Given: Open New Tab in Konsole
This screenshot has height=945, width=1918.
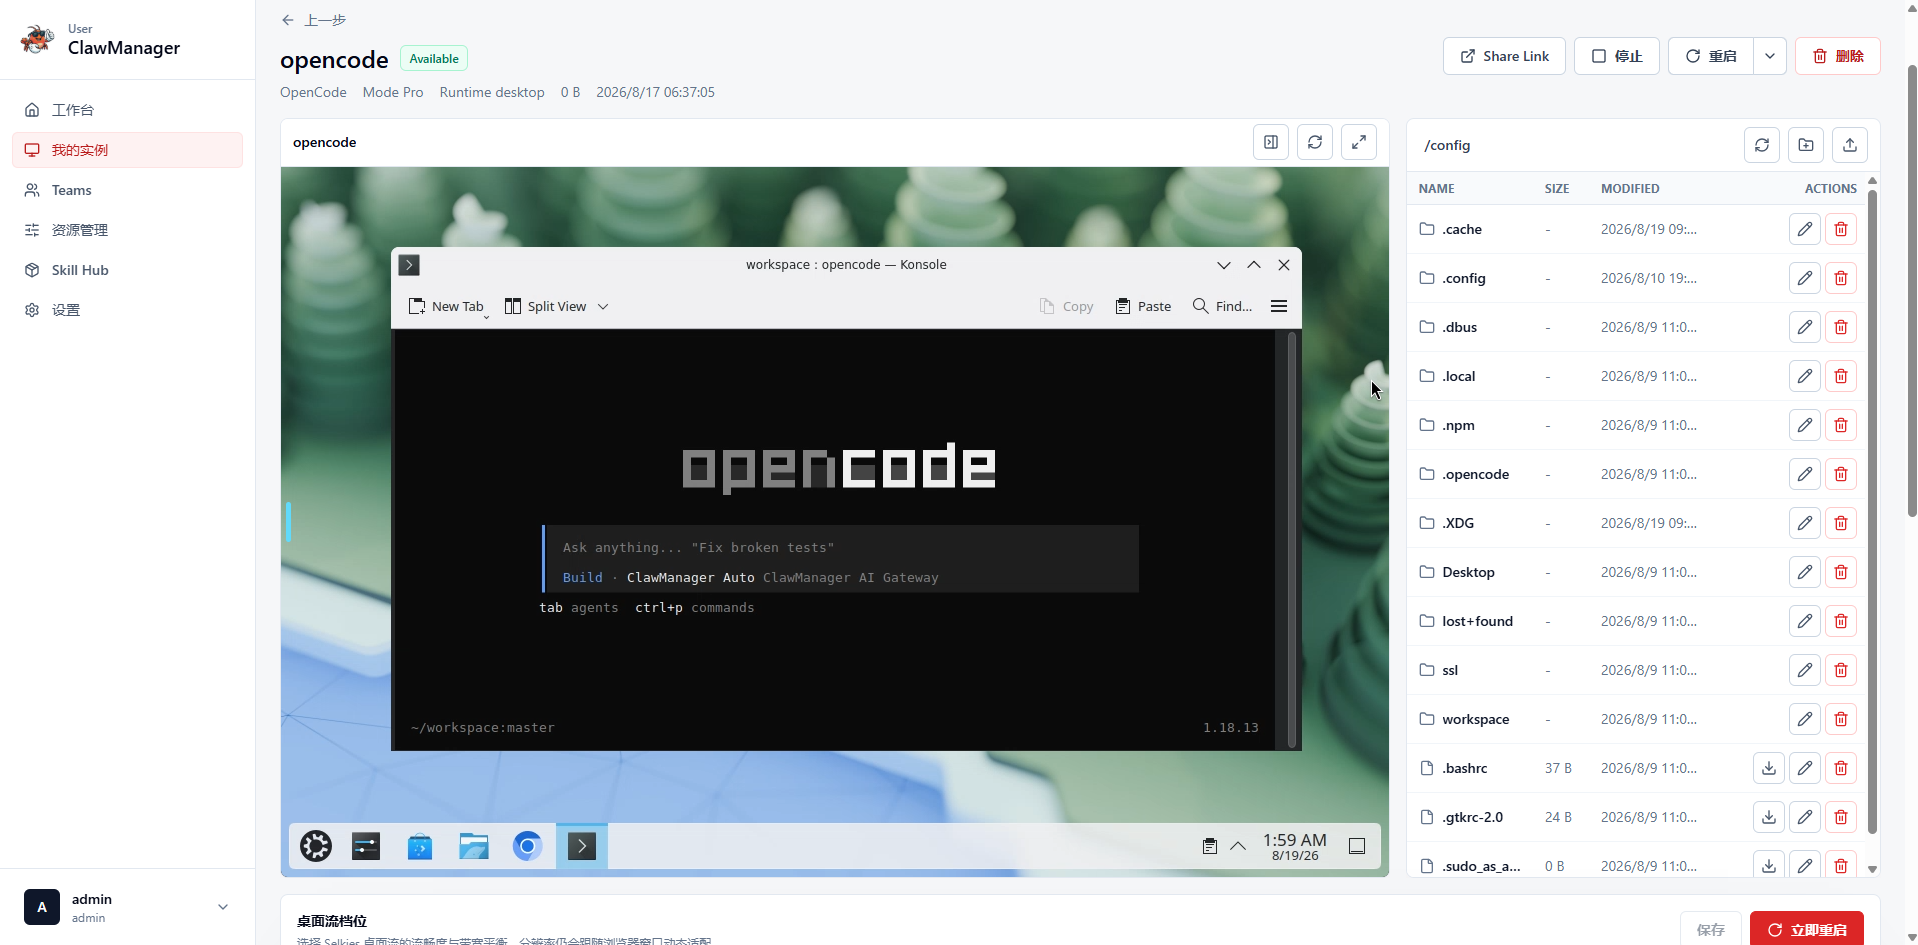Looking at the screenshot, I should click(446, 306).
